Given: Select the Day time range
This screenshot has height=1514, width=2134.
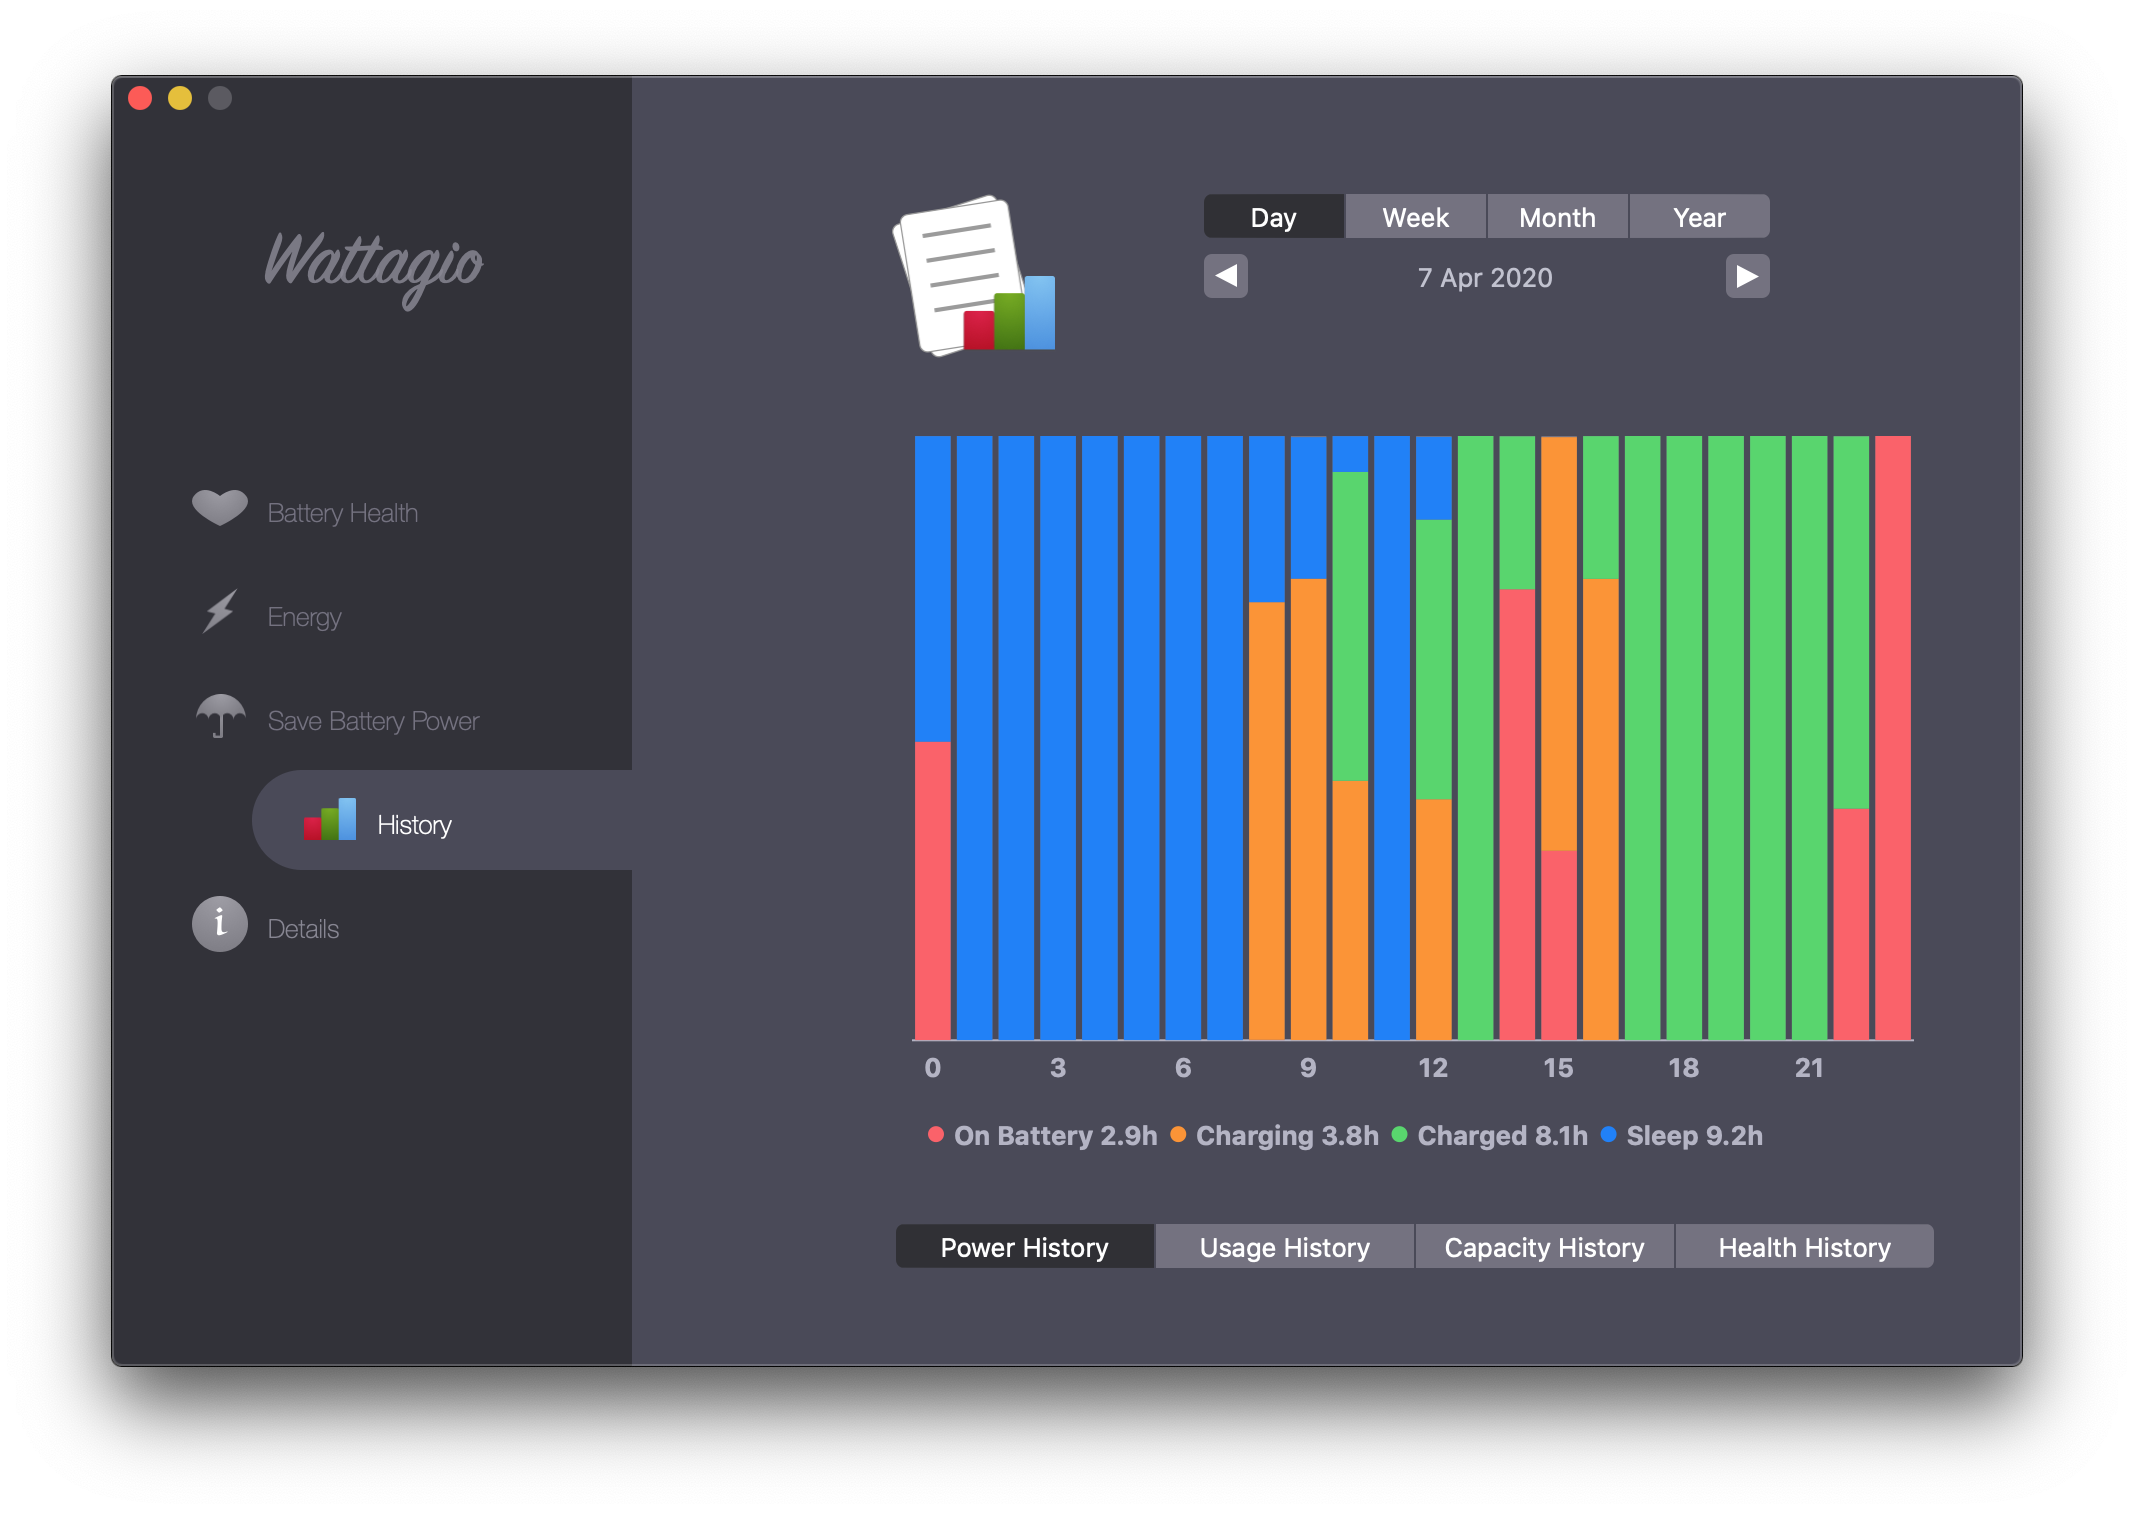Looking at the screenshot, I should [1273, 217].
